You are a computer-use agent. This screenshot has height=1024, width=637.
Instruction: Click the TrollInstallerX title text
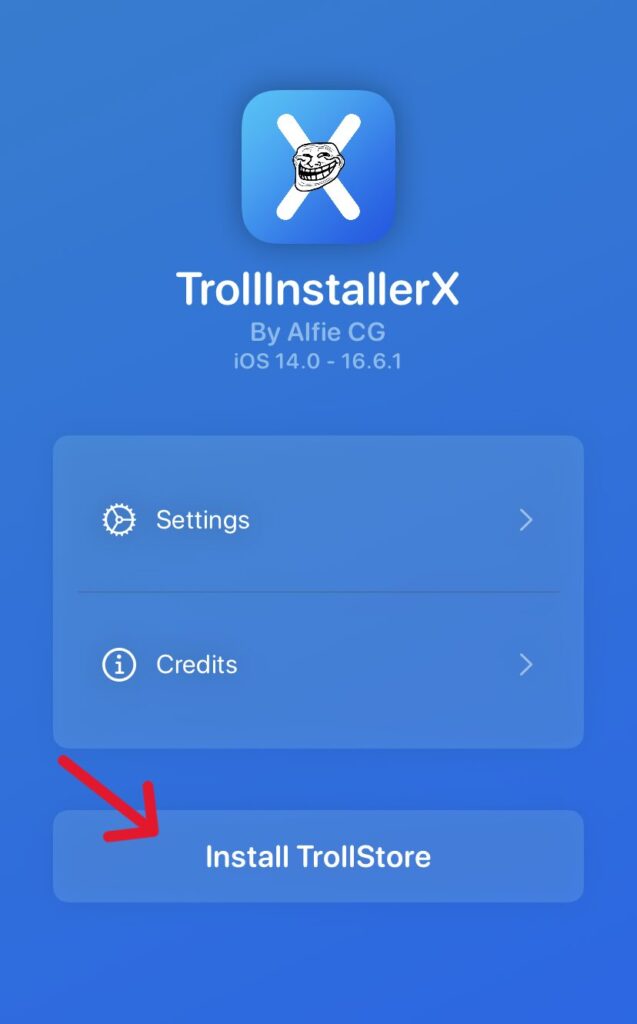(x=318, y=289)
